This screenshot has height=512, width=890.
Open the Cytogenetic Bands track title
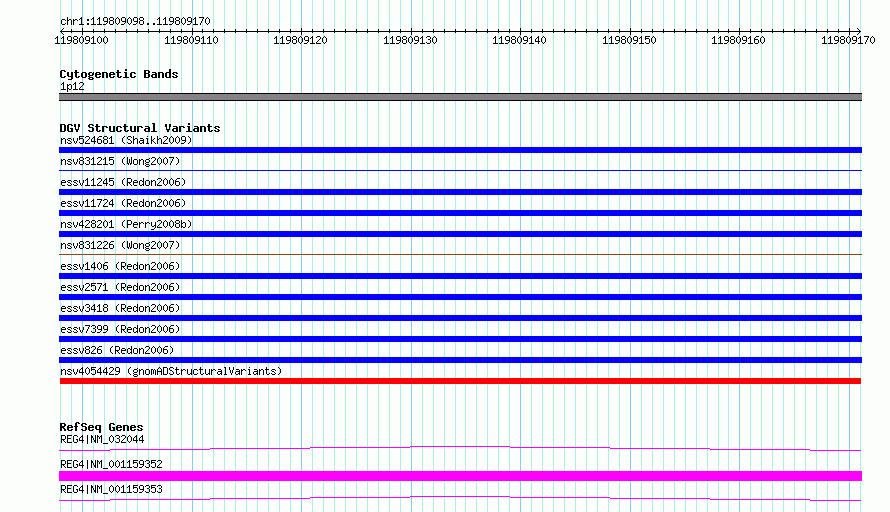point(119,74)
